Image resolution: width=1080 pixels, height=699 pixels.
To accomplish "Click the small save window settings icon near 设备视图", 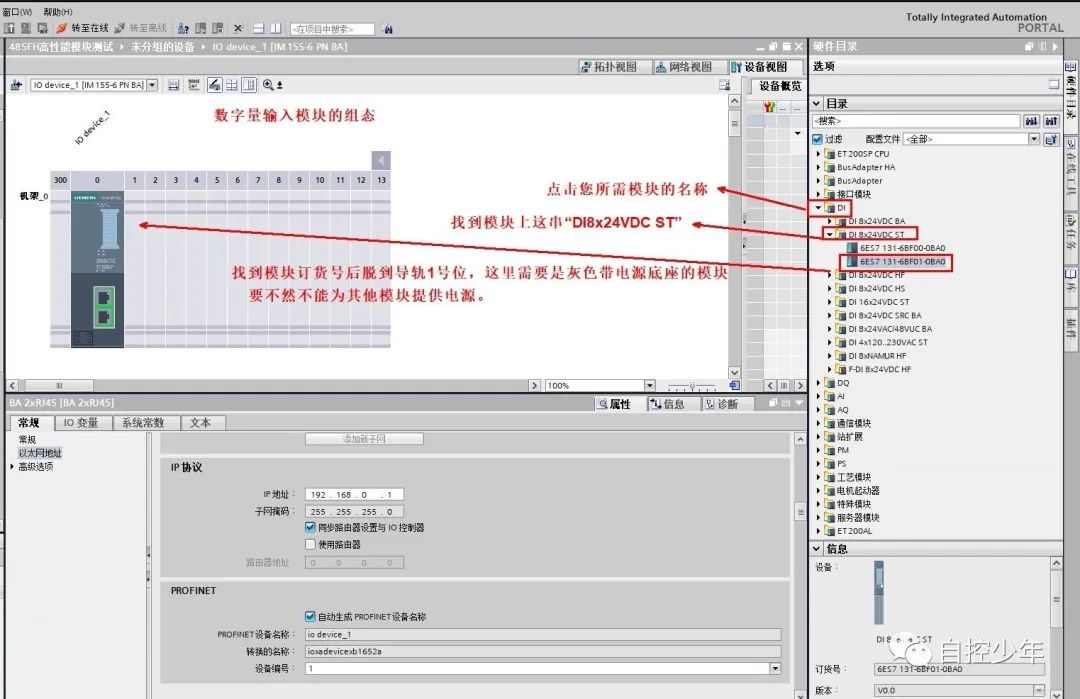I will point(725,85).
